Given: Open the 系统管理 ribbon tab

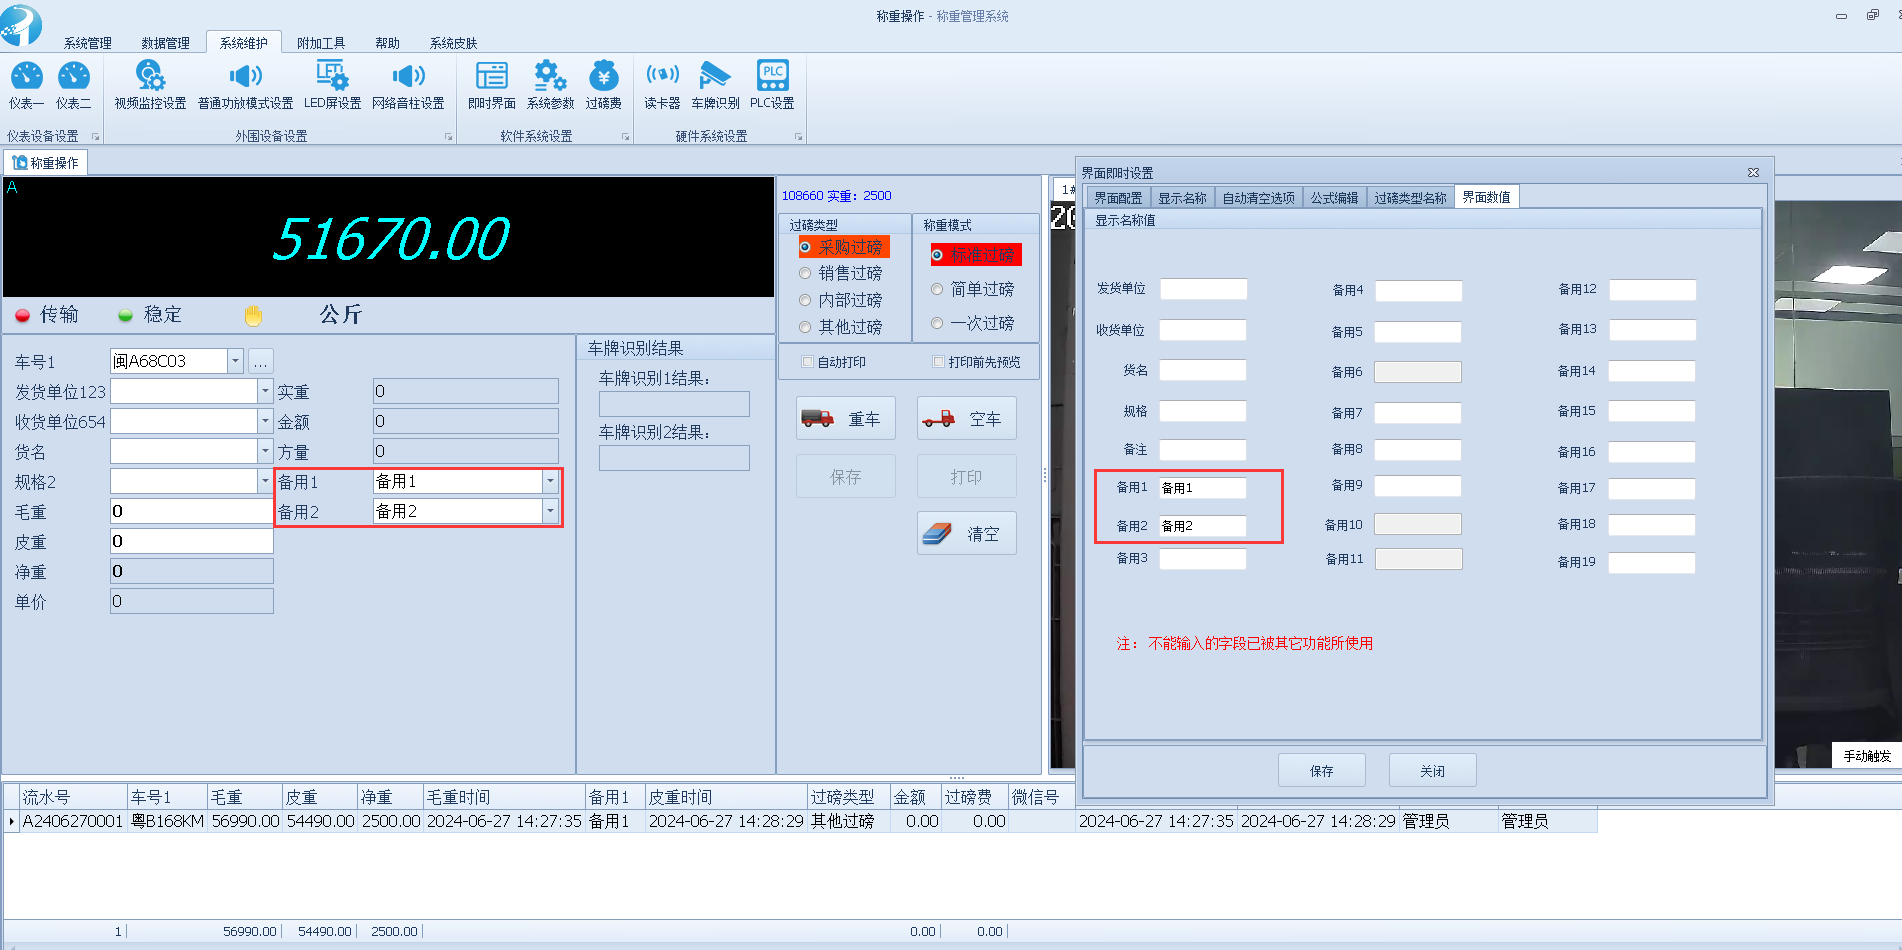Looking at the screenshot, I should click(x=88, y=43).
